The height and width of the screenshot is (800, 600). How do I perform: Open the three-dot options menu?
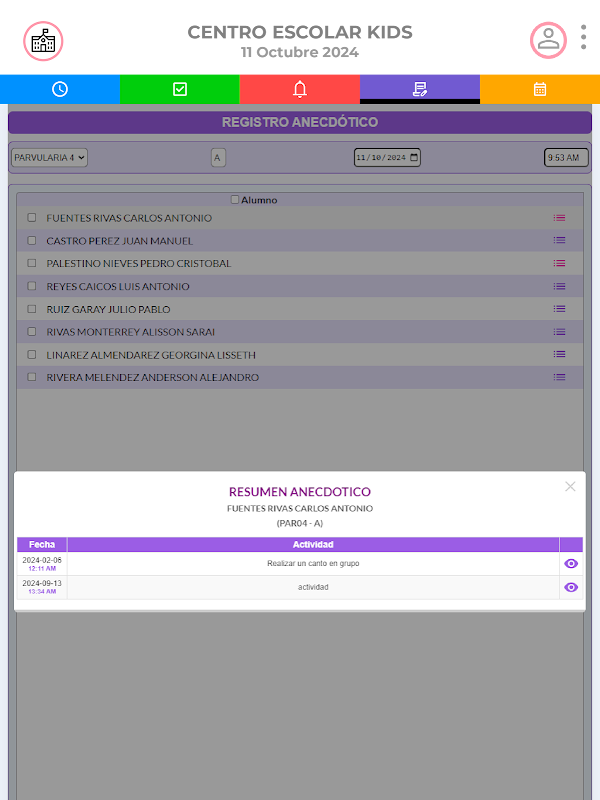click(x=583, y=37)
